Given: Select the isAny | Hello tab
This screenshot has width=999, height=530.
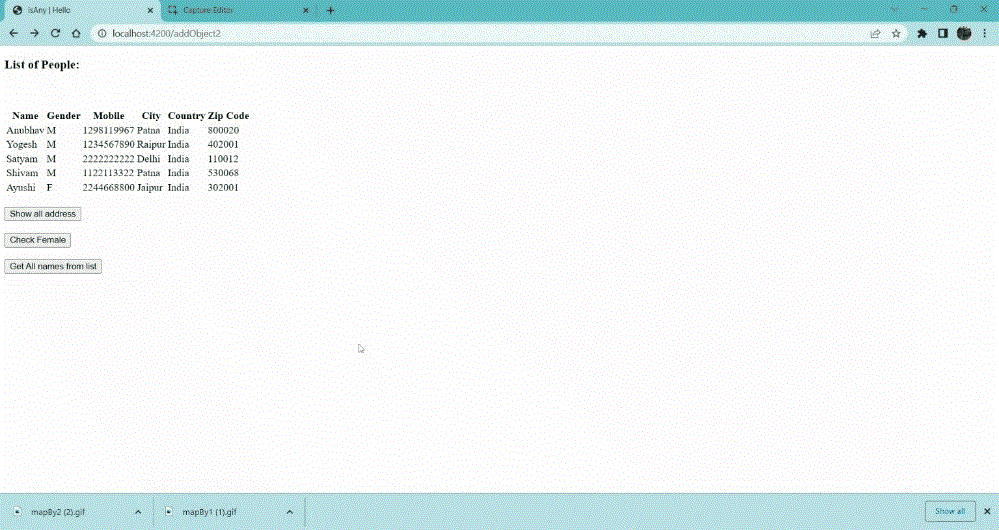Looking at the screenshot, I should pyautogui.click(x=82, y=10).
